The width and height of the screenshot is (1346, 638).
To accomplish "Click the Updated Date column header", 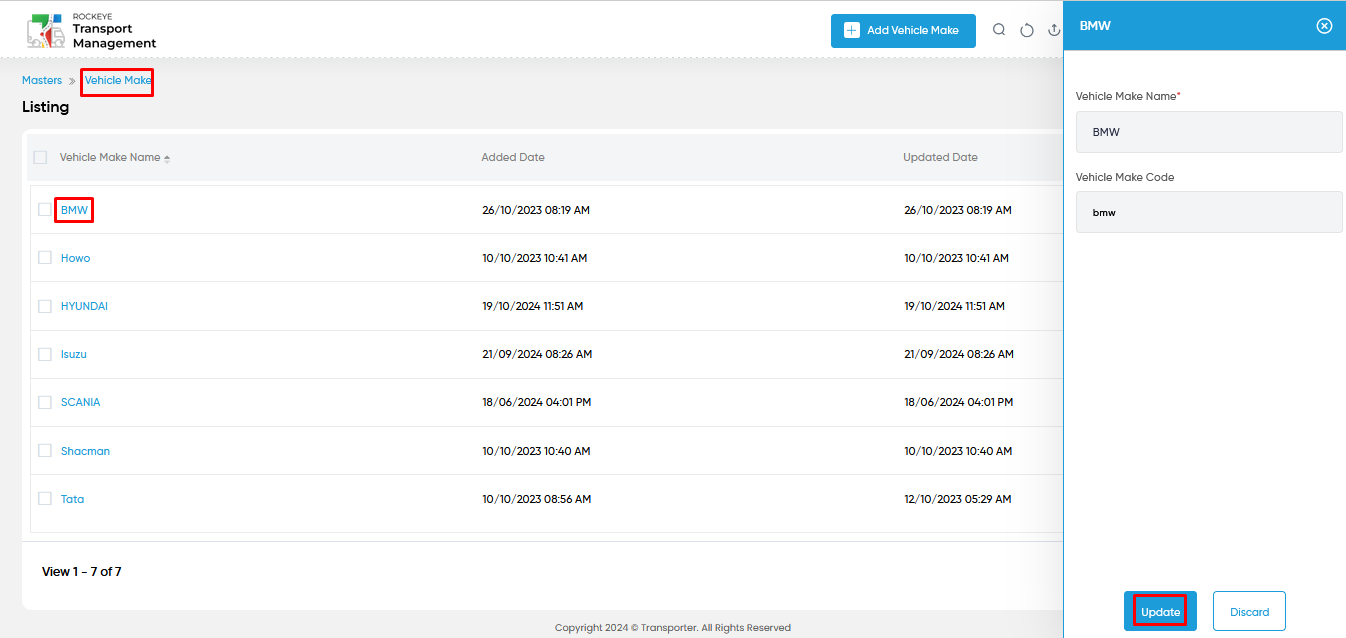I will pos(940,157).
